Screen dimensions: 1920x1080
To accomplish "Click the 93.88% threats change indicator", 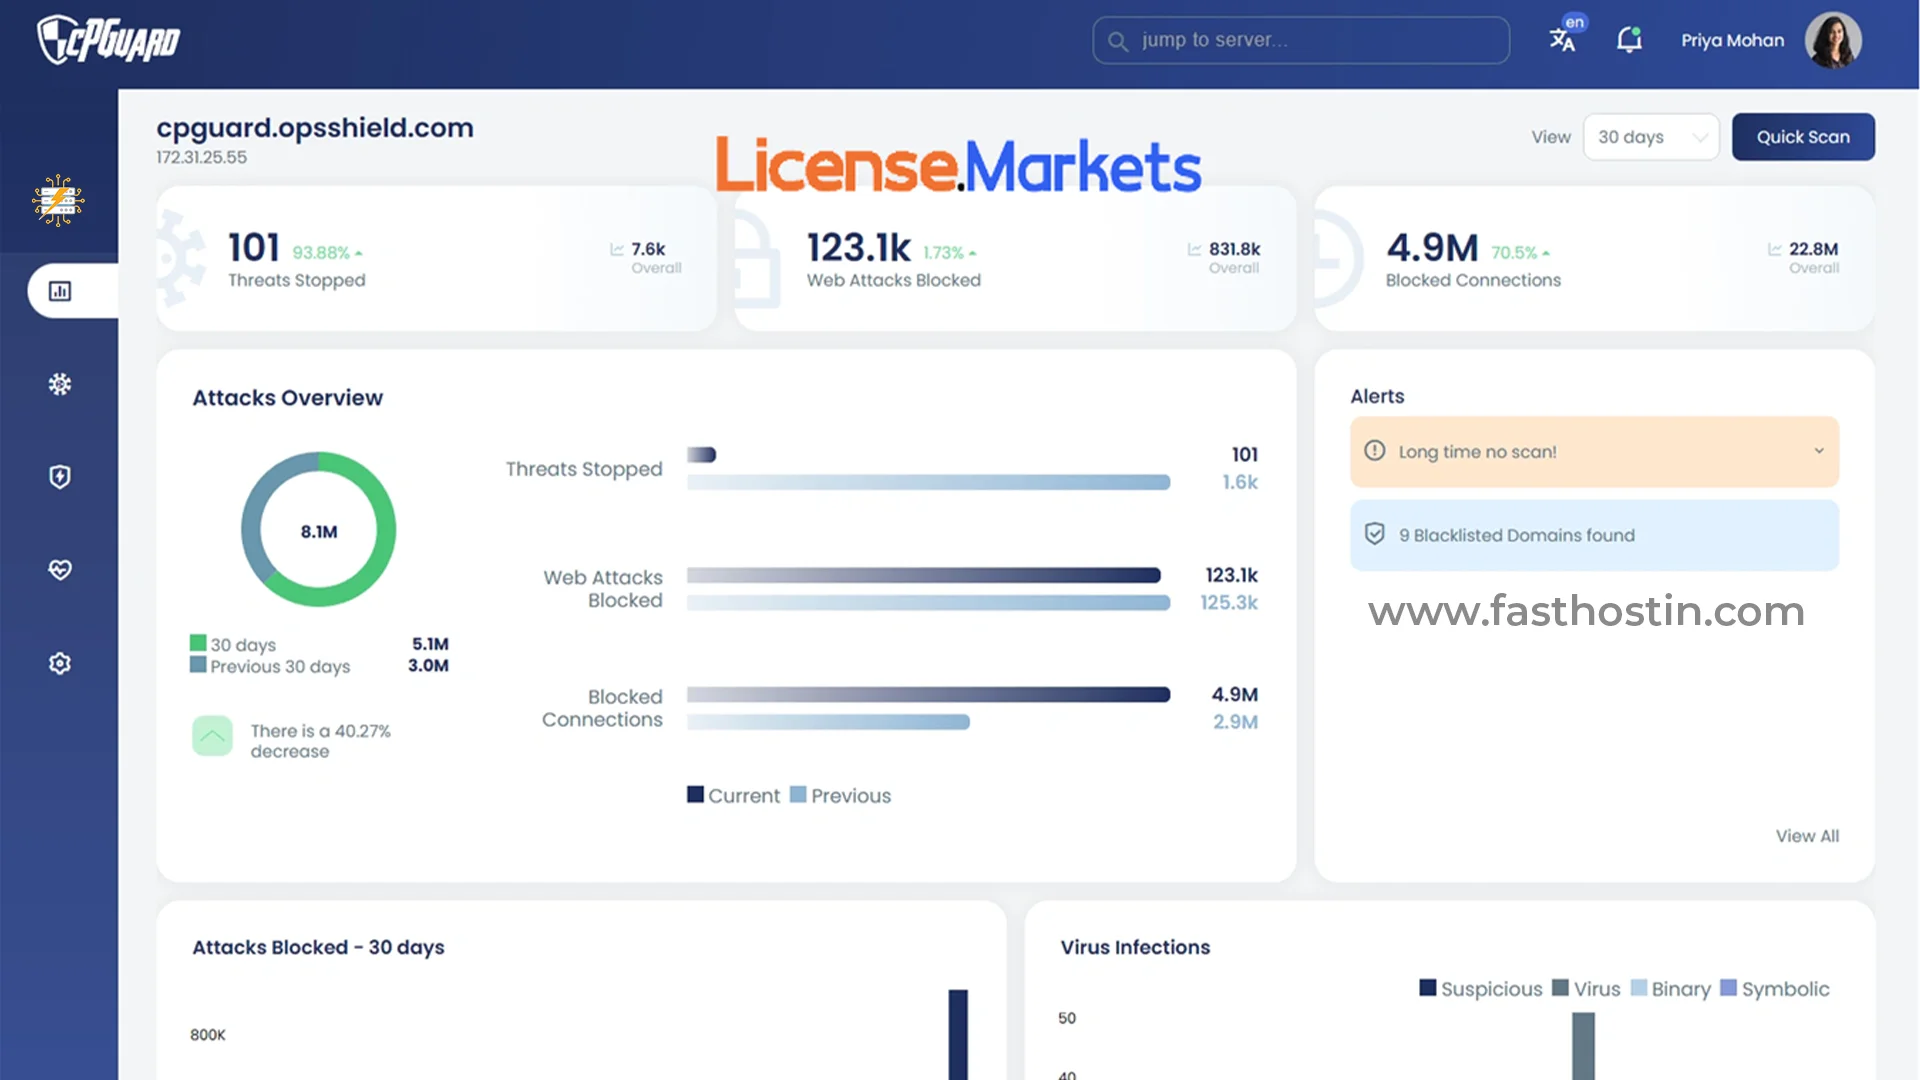I will click(x=327, y=253).
